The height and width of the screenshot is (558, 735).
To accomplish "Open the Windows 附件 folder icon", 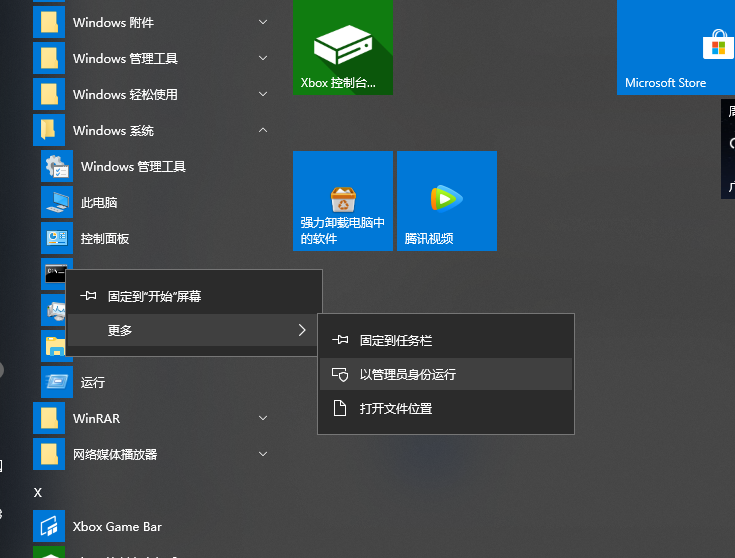I will tap(49, 22).
